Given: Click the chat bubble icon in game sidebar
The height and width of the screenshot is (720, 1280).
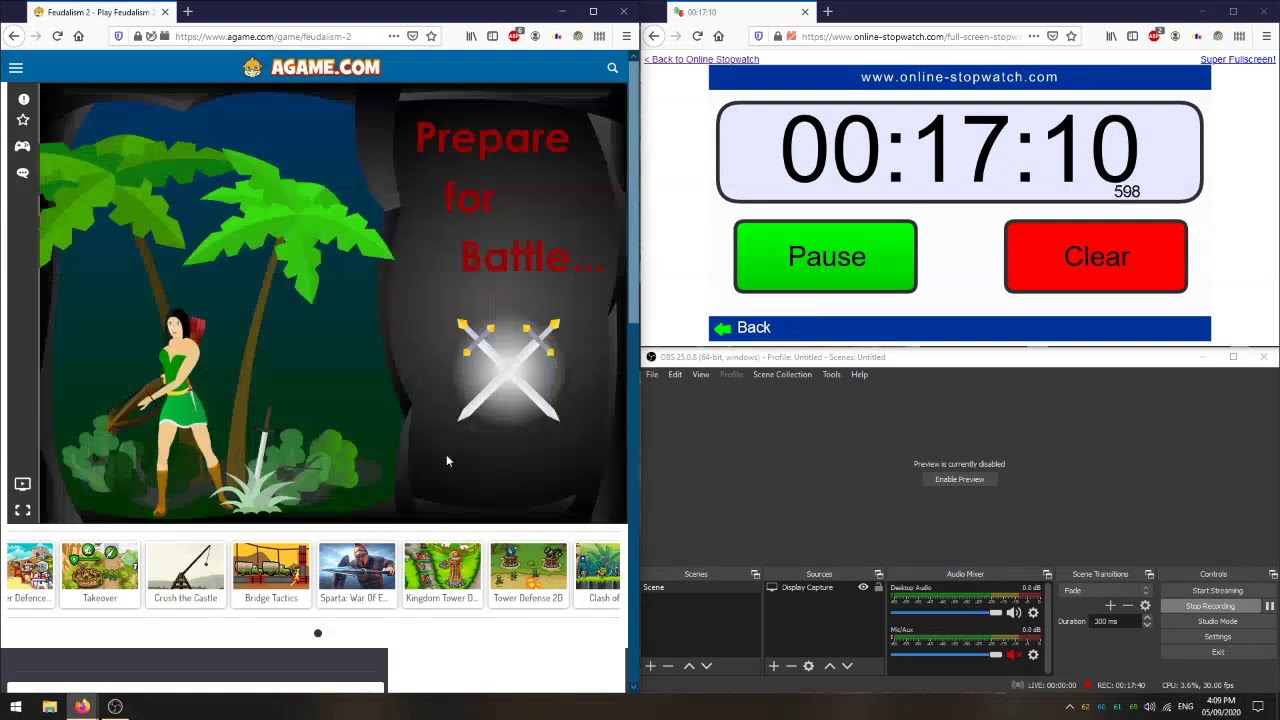Looking at the screenshot, I should pyautogui.click(x=23, y=173).
